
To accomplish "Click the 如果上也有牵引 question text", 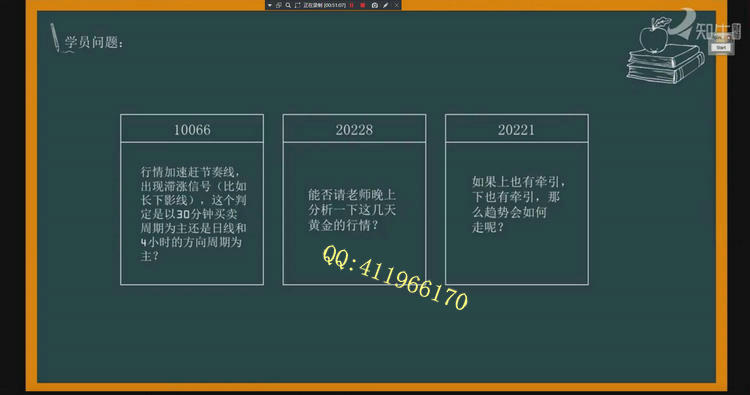I will [x=518, y=204].
